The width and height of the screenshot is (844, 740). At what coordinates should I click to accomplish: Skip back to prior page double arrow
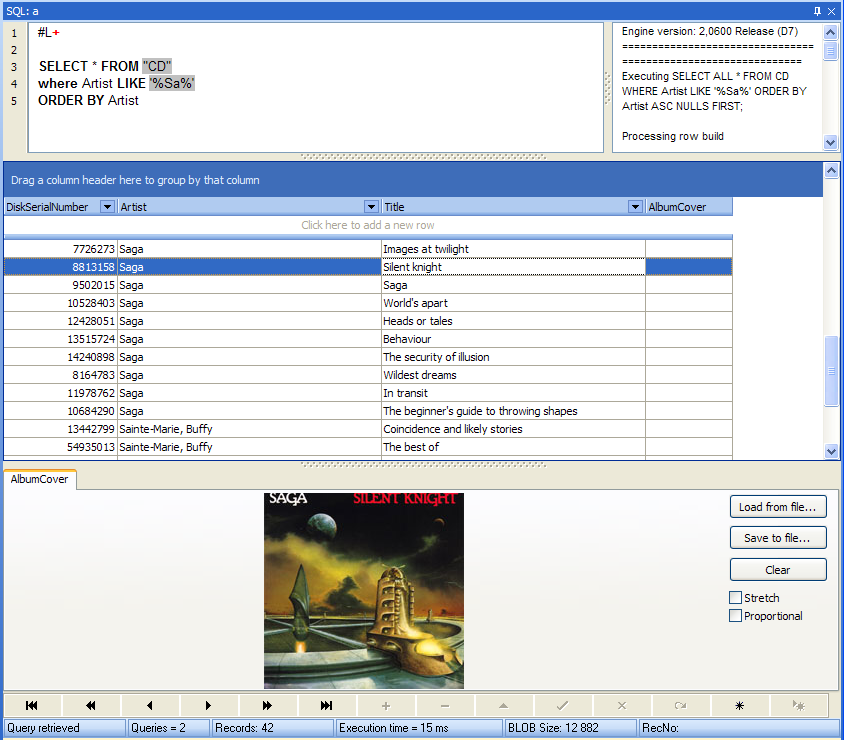(91, 705)
